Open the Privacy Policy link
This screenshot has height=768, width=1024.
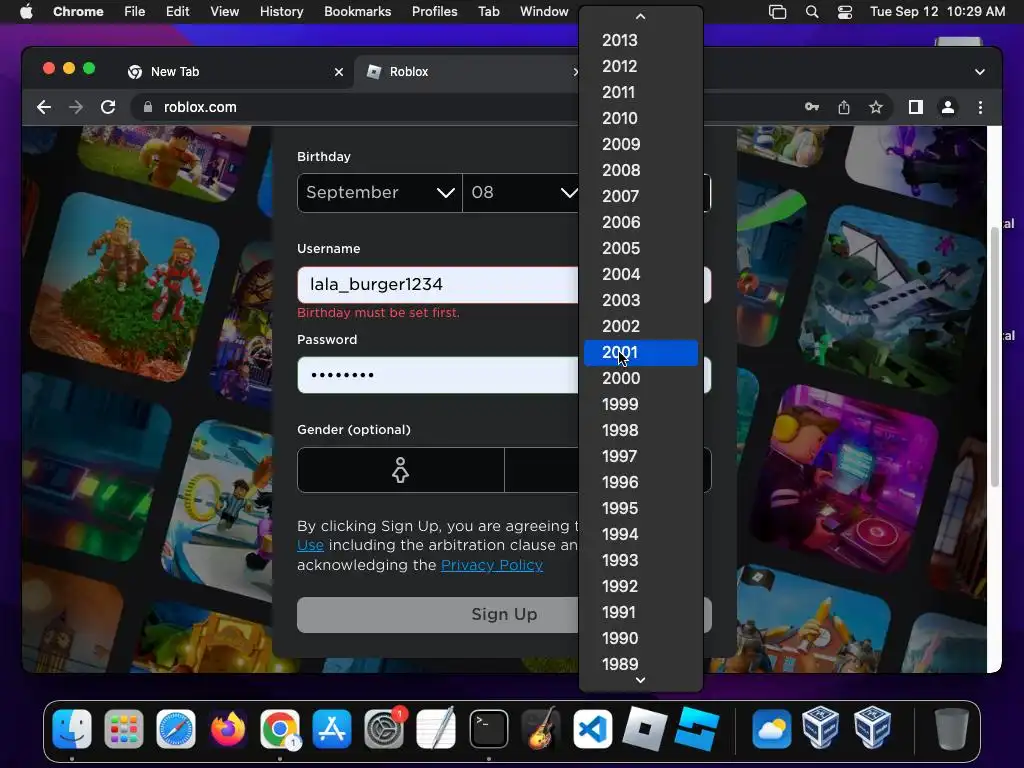point(492,565)
